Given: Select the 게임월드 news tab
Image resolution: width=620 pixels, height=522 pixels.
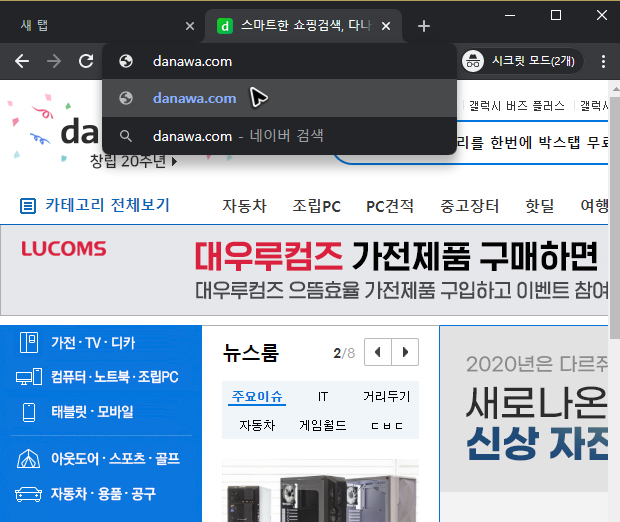Looking at the screenshot, I should [323, 426].
